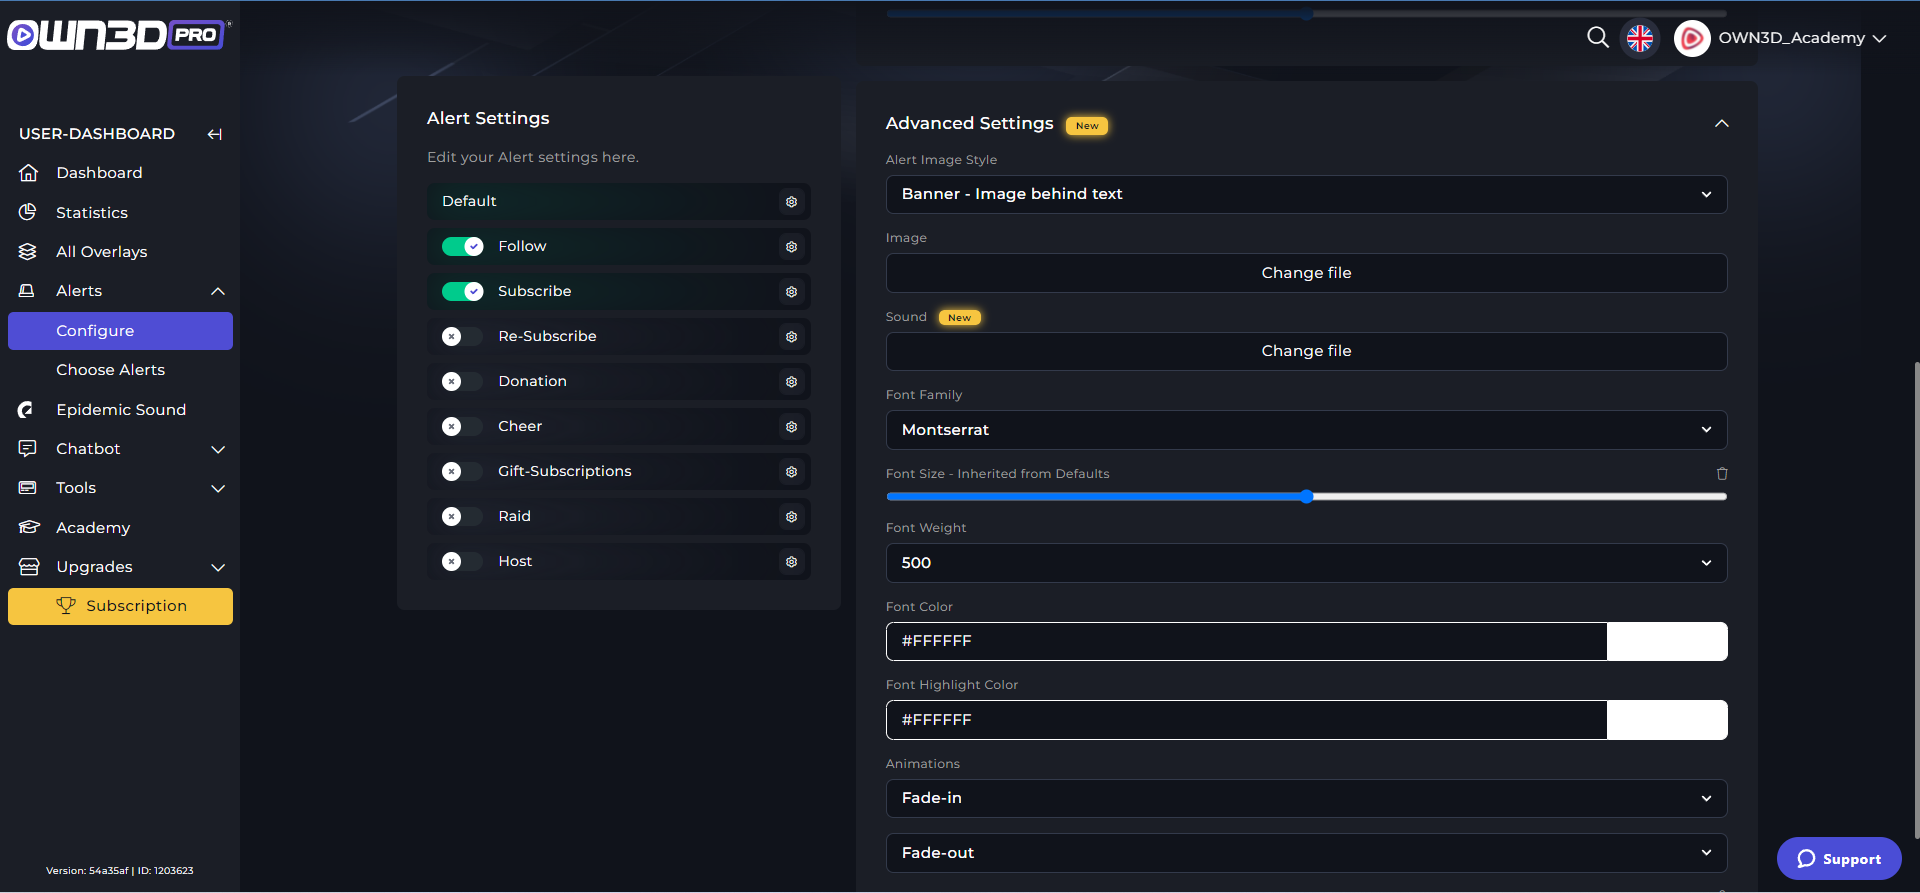1920x893 pixels.
Task: Open Statistics from the sidebar
Action: click(x=92, y=213)
